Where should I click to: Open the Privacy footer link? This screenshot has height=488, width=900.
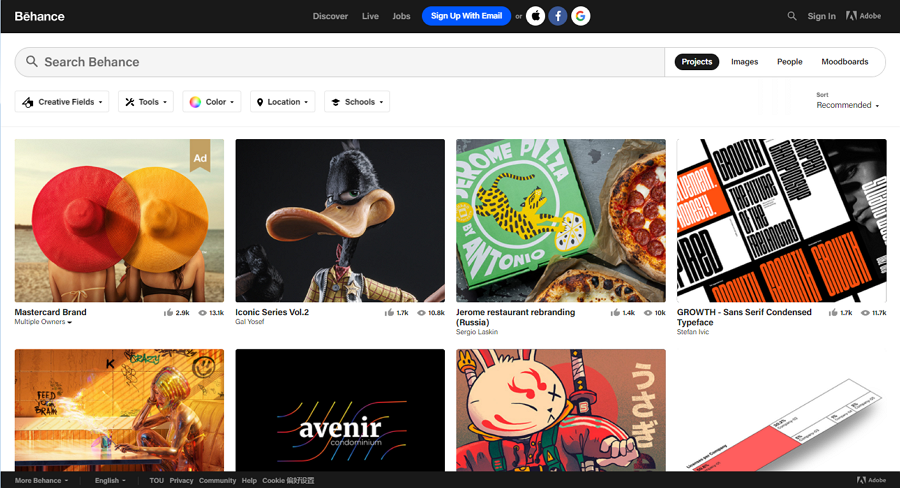click(x=181, y=481)
